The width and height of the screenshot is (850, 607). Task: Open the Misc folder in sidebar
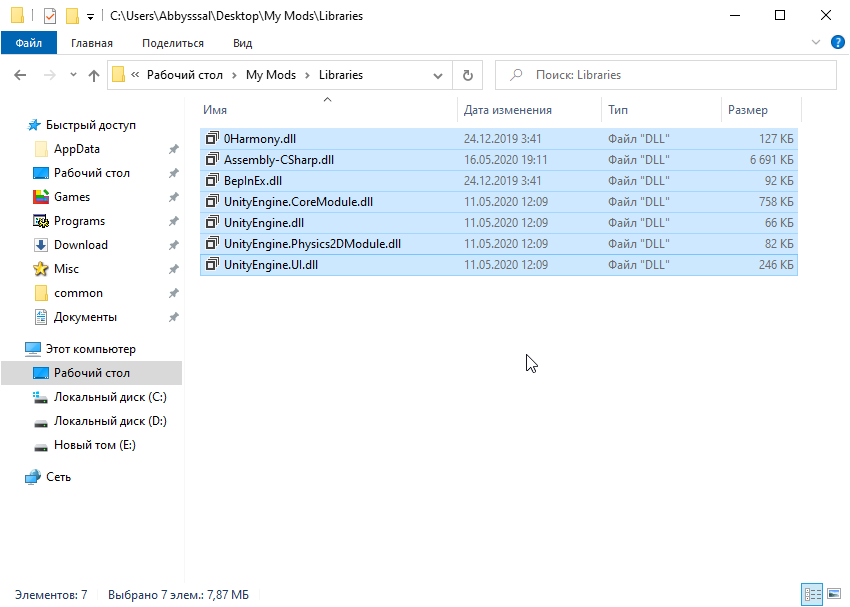(66, 269)
